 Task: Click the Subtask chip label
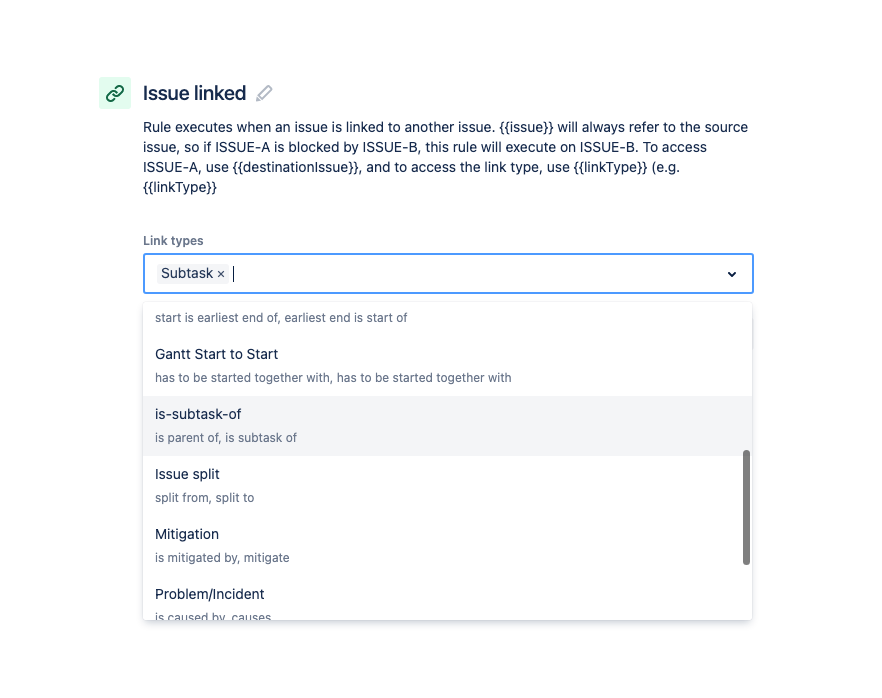[x=187, y=273]
